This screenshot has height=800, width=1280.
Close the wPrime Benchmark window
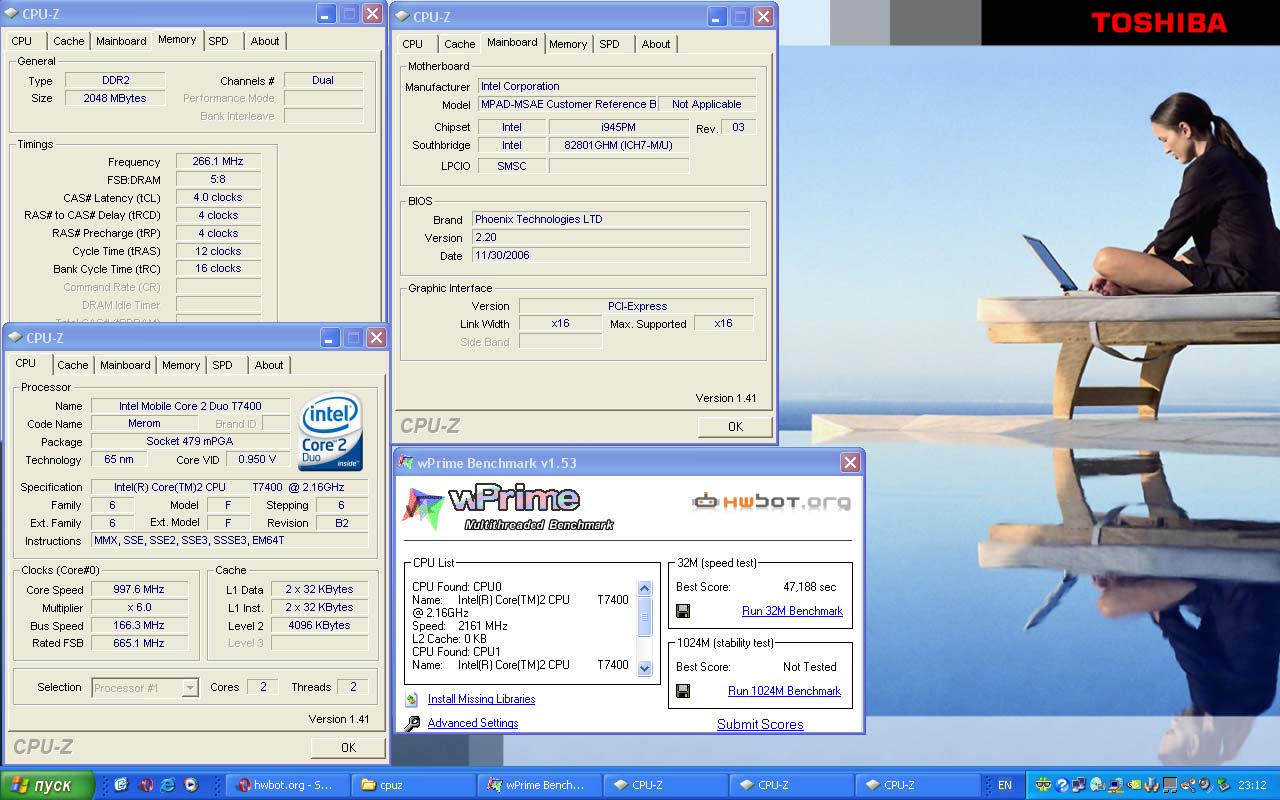[x=850, y=462]
